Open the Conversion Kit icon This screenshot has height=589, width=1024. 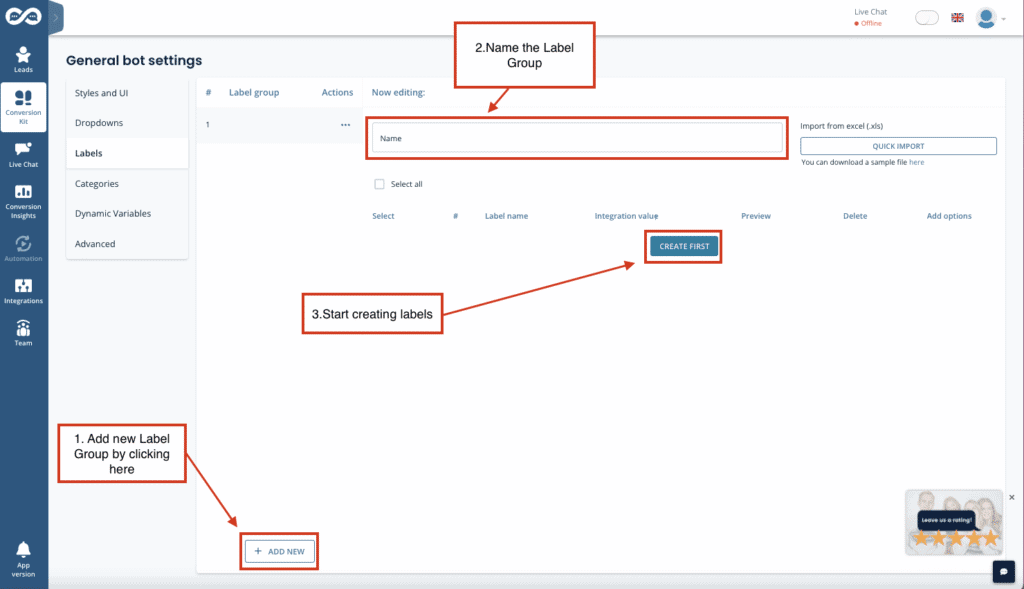click(x=23, y=97)
